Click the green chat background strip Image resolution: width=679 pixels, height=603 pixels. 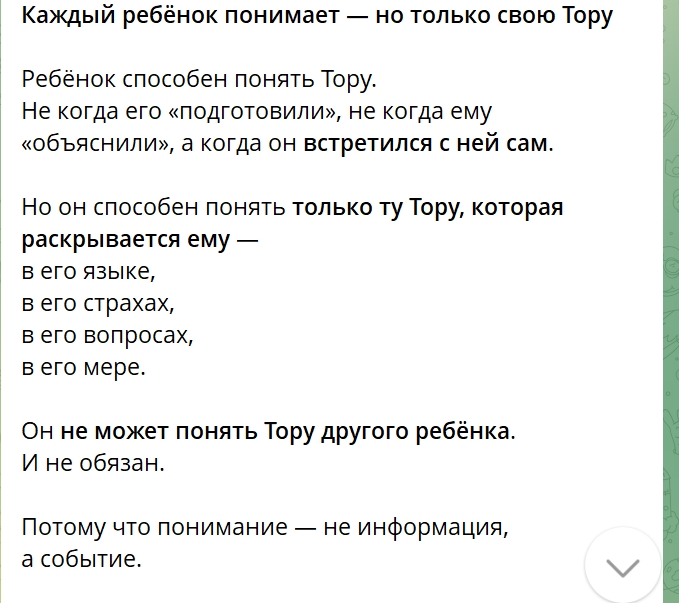tap(671, 300)
